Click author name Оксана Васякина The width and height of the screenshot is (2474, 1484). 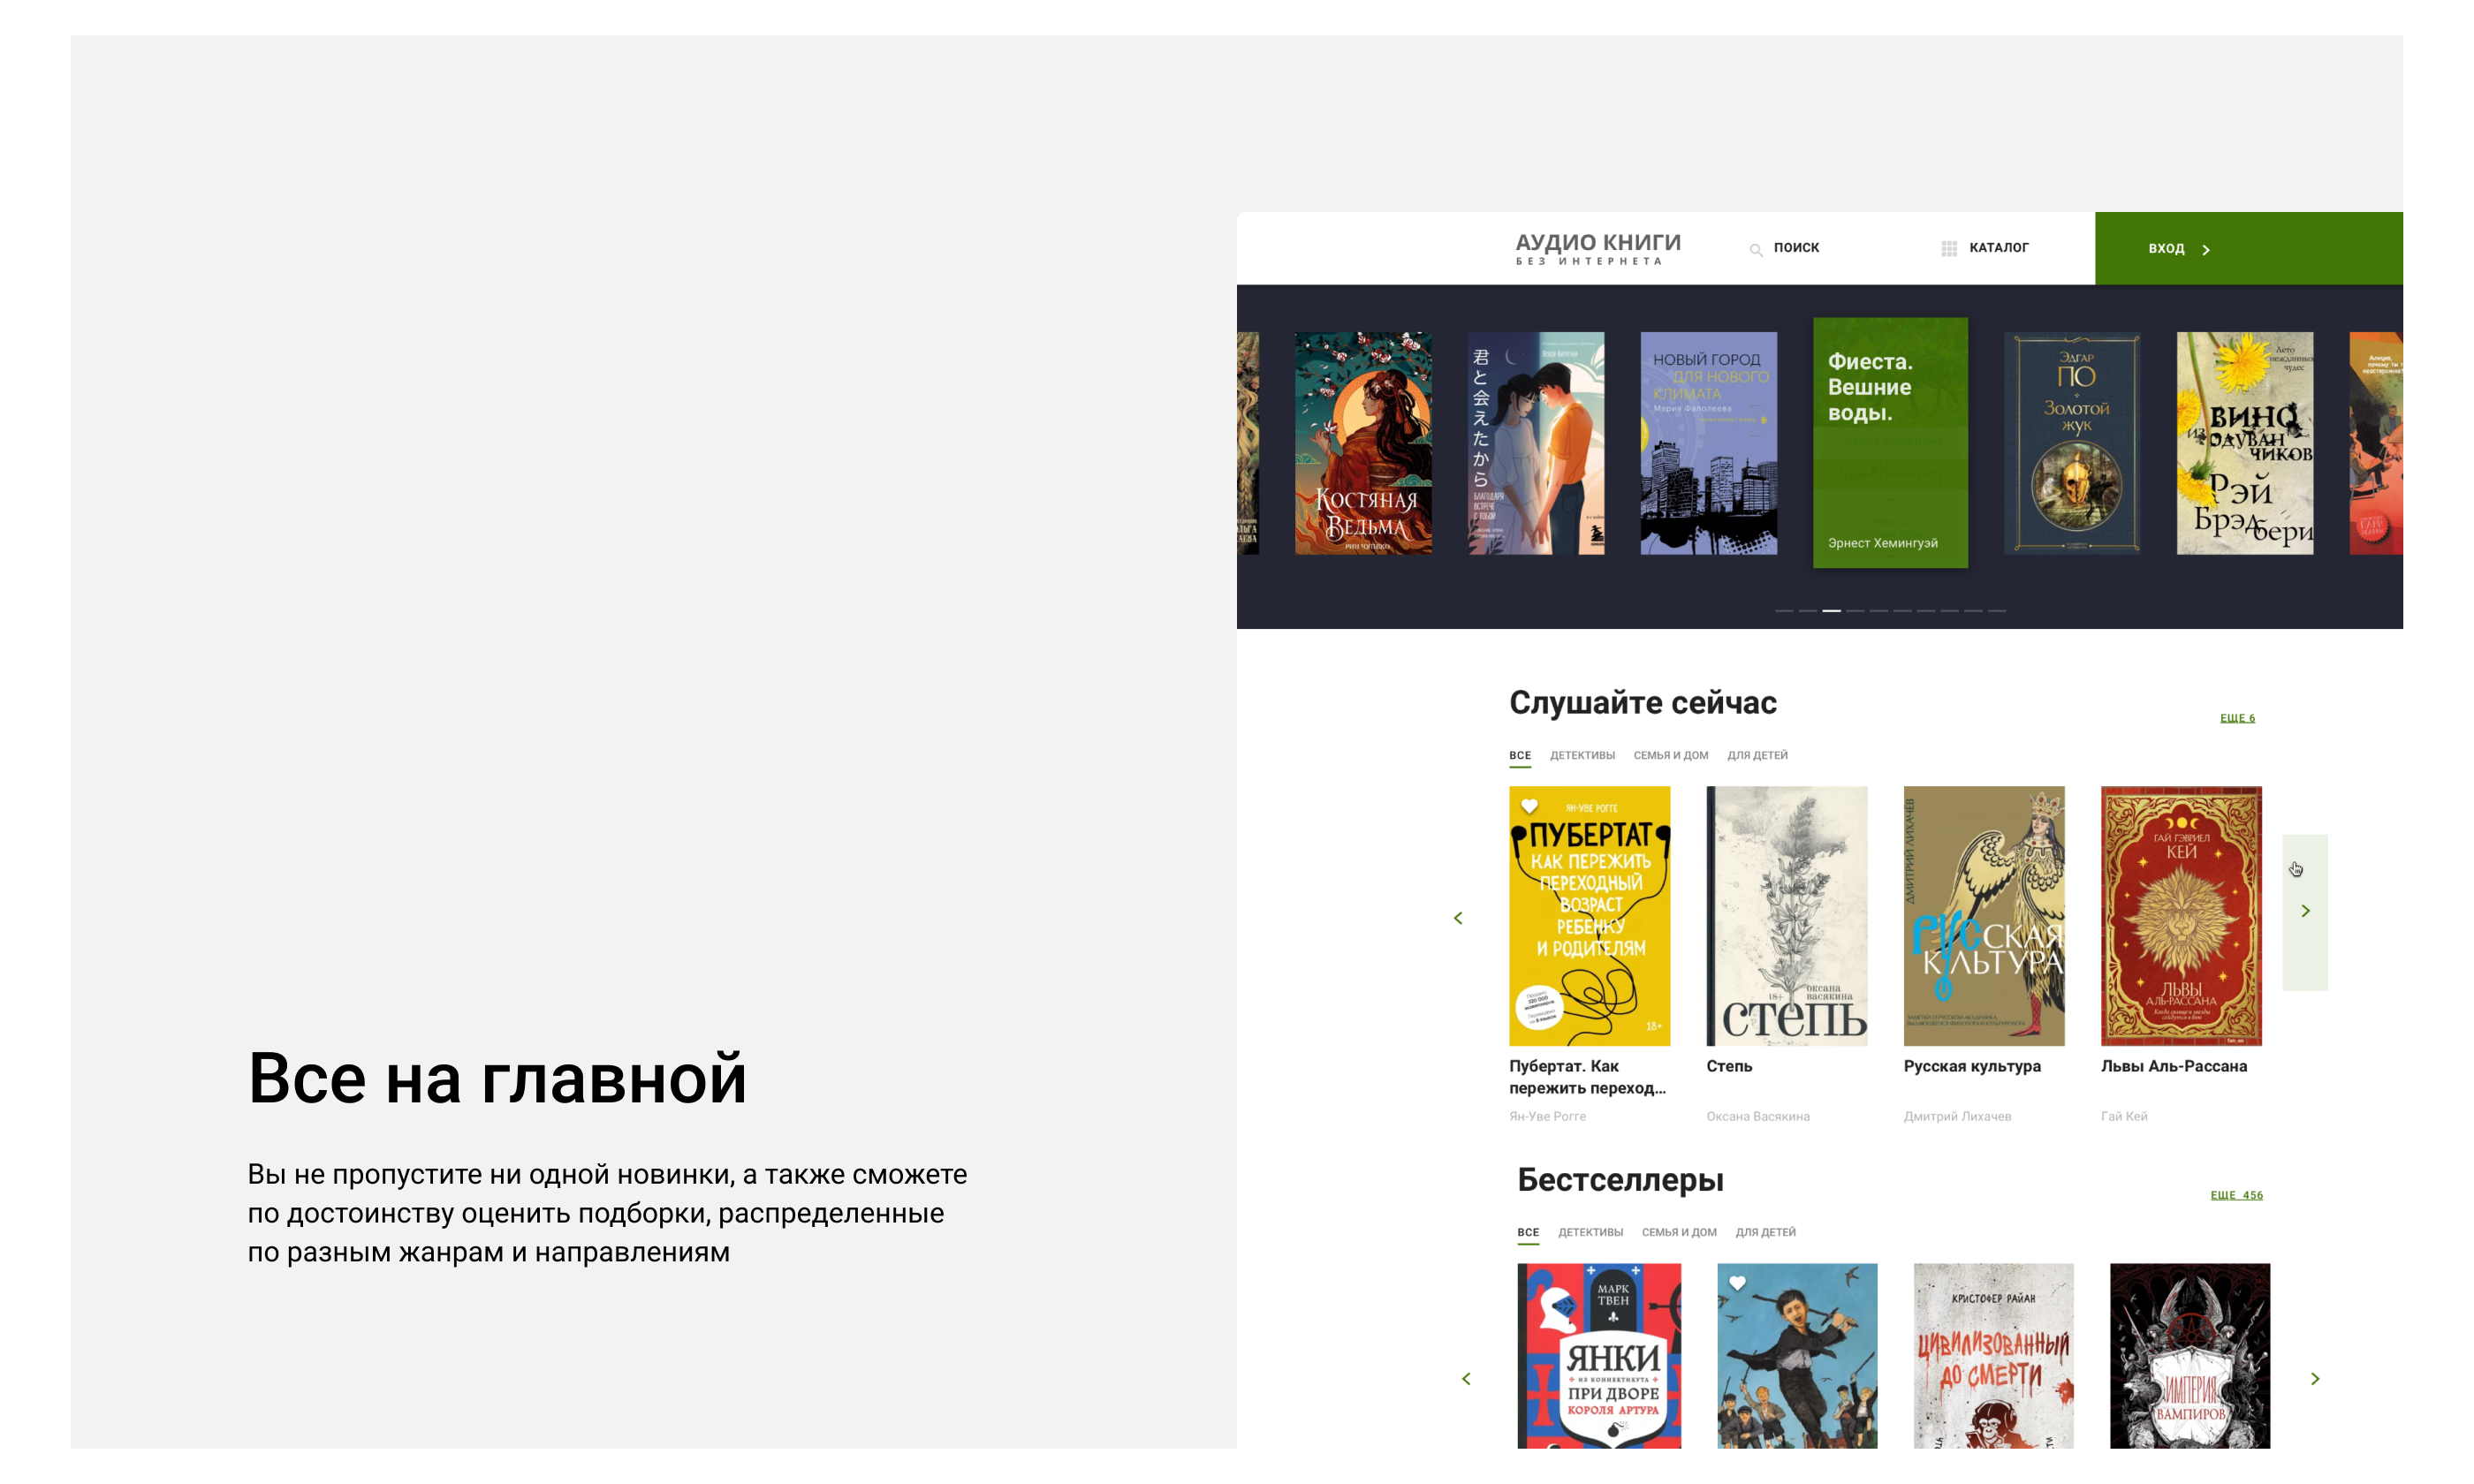pyautogui.click(x=1758, y=1116)
